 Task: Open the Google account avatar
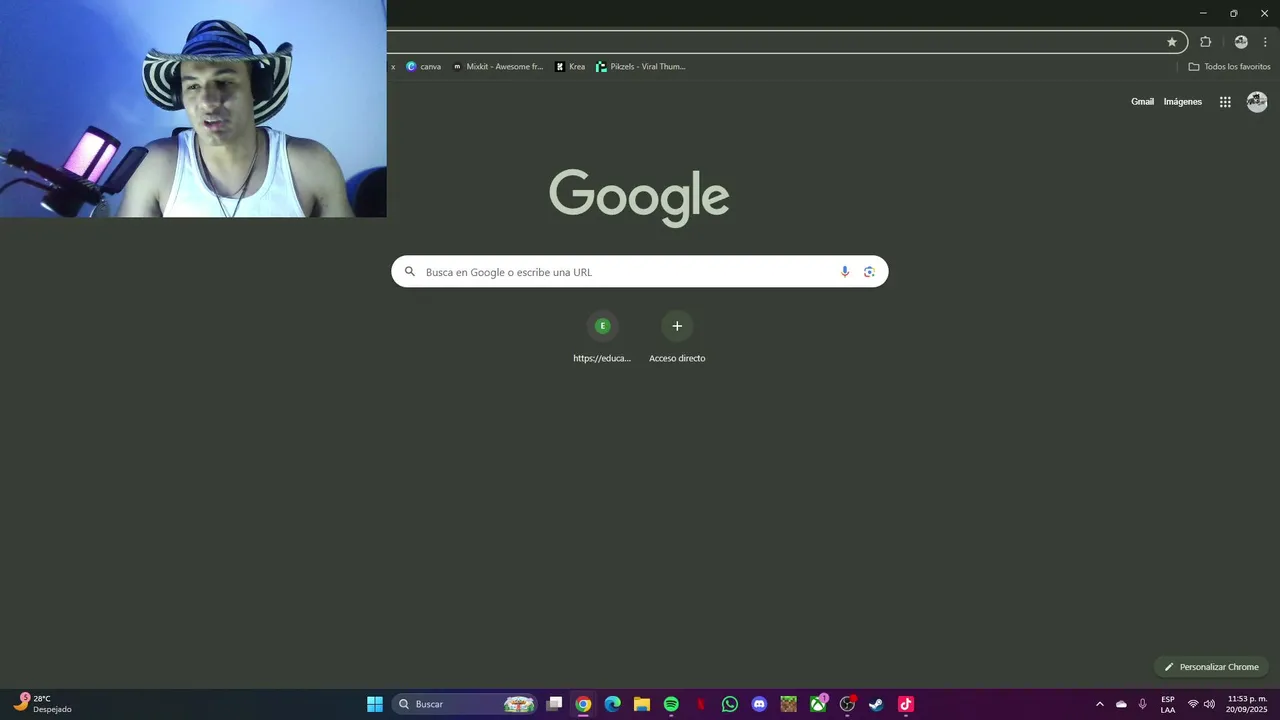1257,102
